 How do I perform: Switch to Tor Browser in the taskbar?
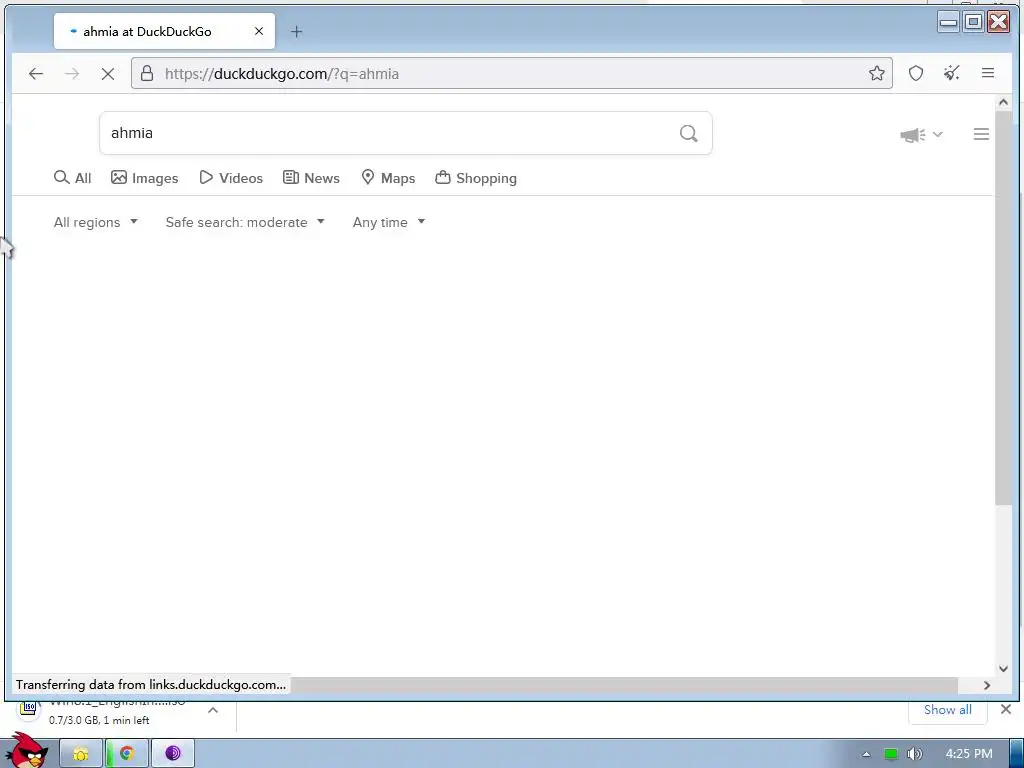173,754
